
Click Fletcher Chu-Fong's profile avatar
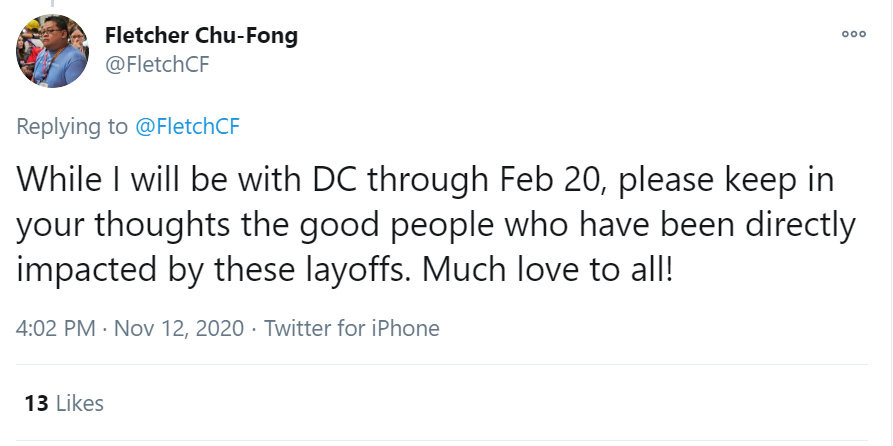pyautogui.click(x=52, y=51)
